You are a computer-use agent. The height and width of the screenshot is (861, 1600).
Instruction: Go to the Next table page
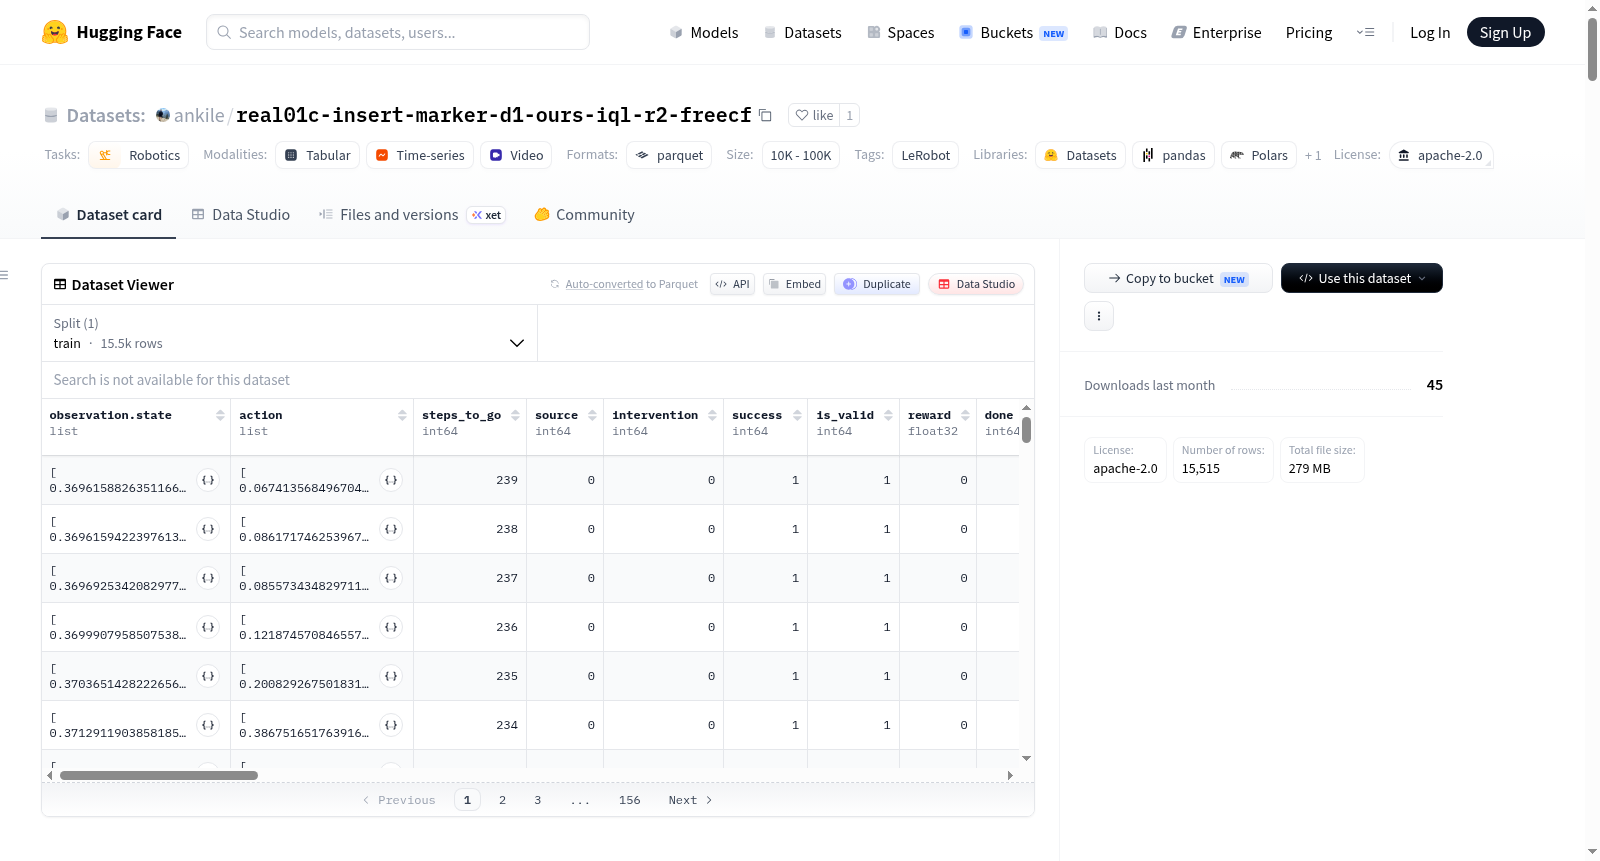(x=690, y=800)
